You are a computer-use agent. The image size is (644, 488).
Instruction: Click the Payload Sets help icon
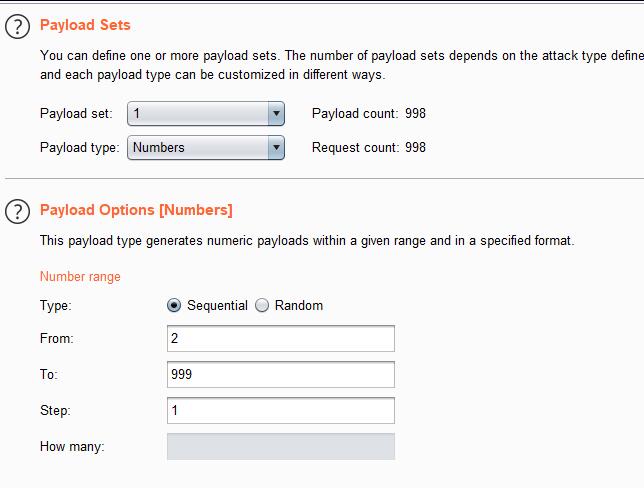[x=18, y=27]
